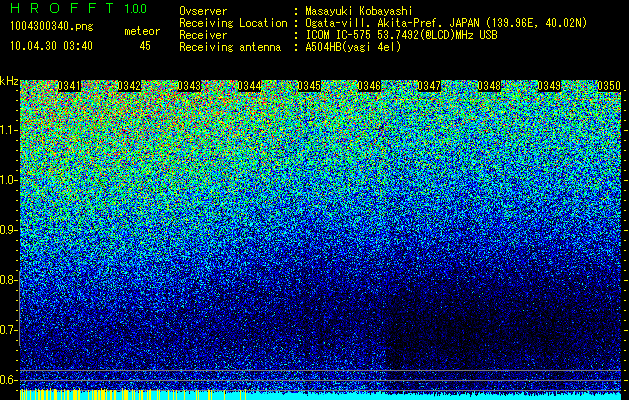This screenshot has width=629, height=400.
Task: Click the 0349 time marker
Action: pyautogui.click(x=549, y=86)
